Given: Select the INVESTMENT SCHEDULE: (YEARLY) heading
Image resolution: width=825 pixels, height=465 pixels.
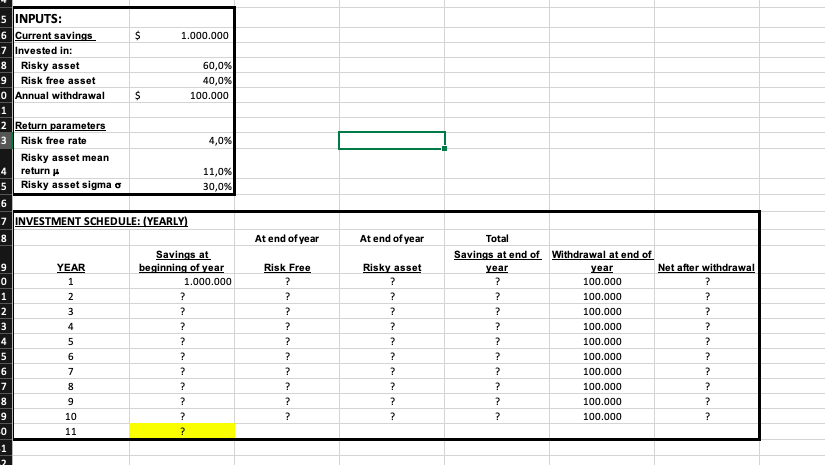Looking at the screenshot, I should [101, 221].
